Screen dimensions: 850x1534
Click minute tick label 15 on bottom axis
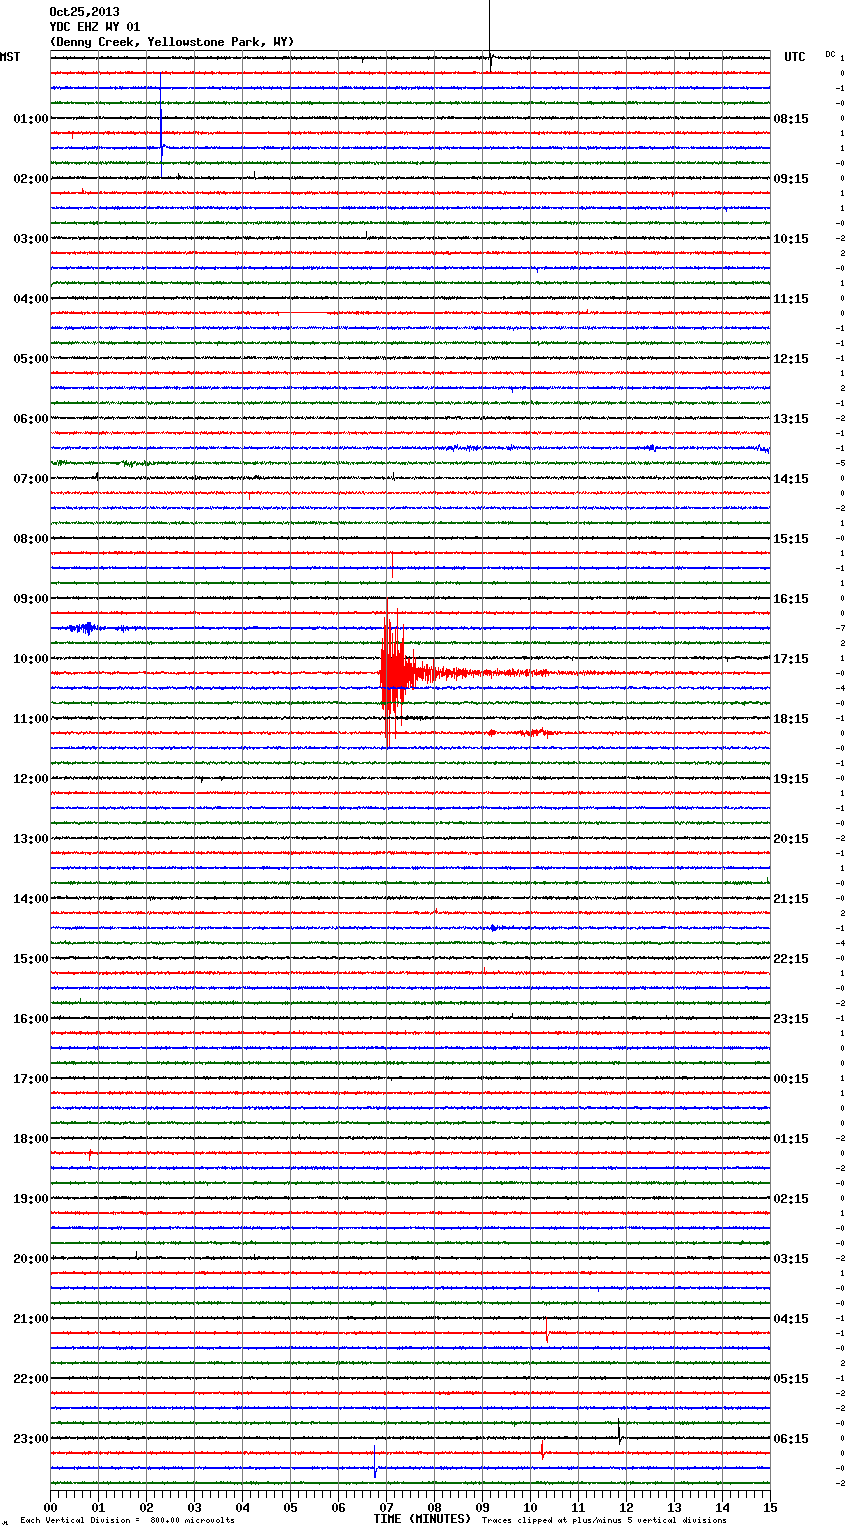[770, 1507]
